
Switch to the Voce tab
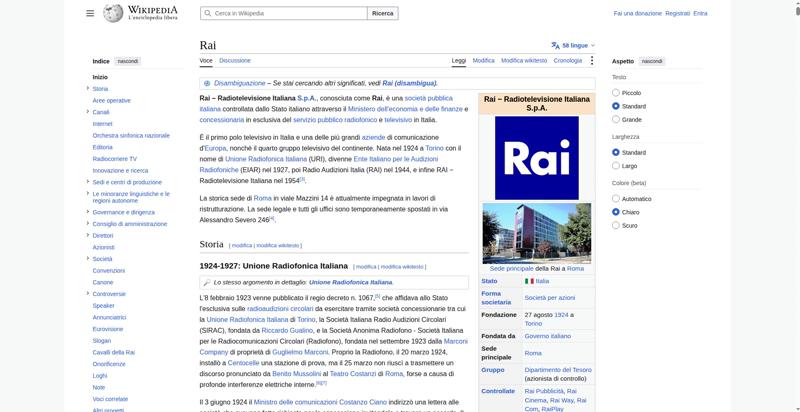206,61
